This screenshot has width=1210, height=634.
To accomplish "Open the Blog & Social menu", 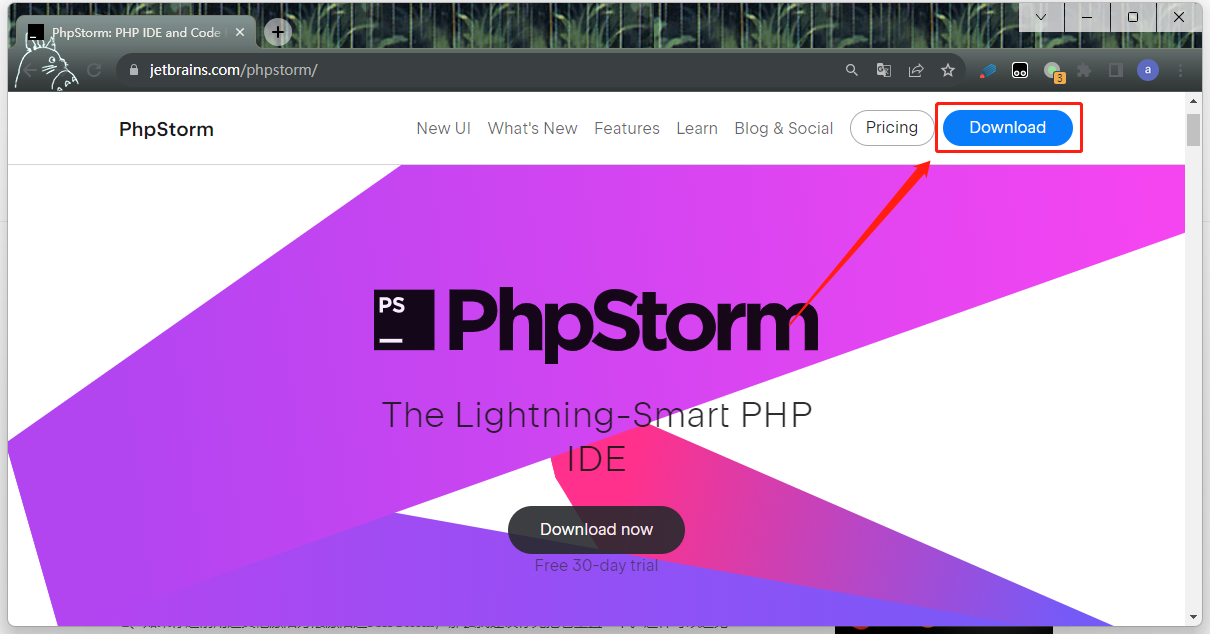I will tap(784, 128).
